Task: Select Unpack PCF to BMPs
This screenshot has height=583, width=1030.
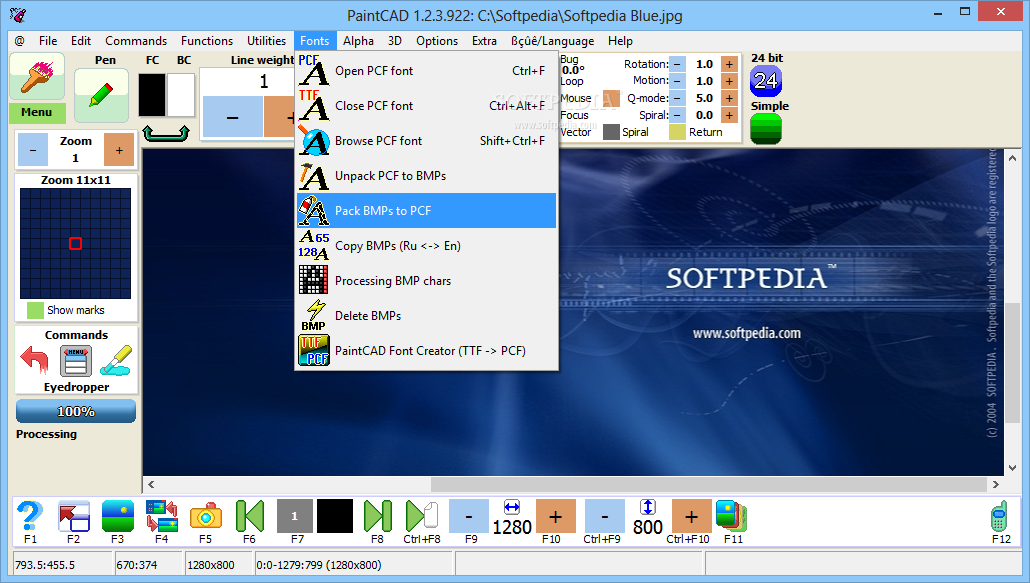Action: pos(426,175)
